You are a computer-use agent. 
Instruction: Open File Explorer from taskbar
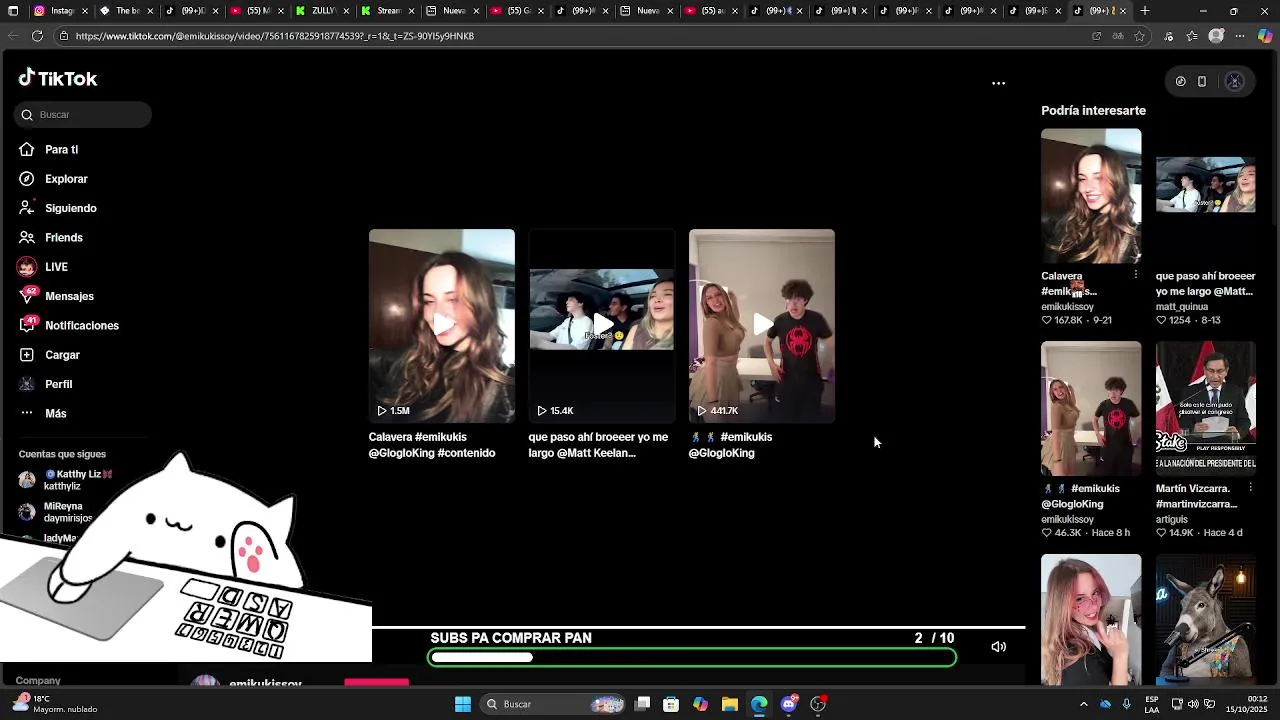[x=730, y=704]
